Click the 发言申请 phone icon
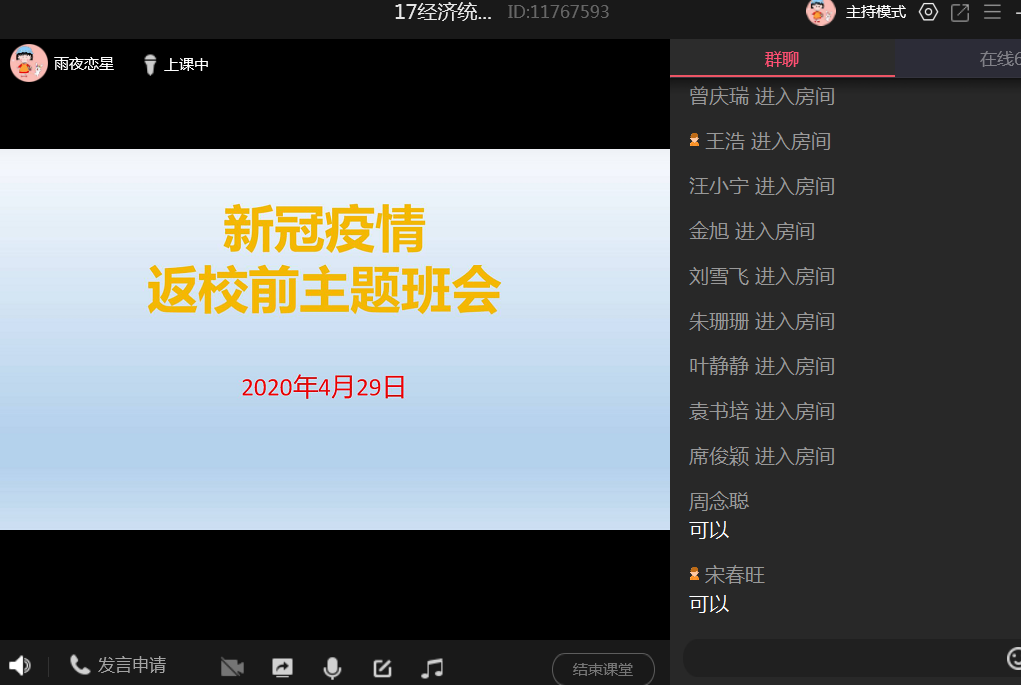Viewport: 1021px width, 685px height. [x=80, y=665]
